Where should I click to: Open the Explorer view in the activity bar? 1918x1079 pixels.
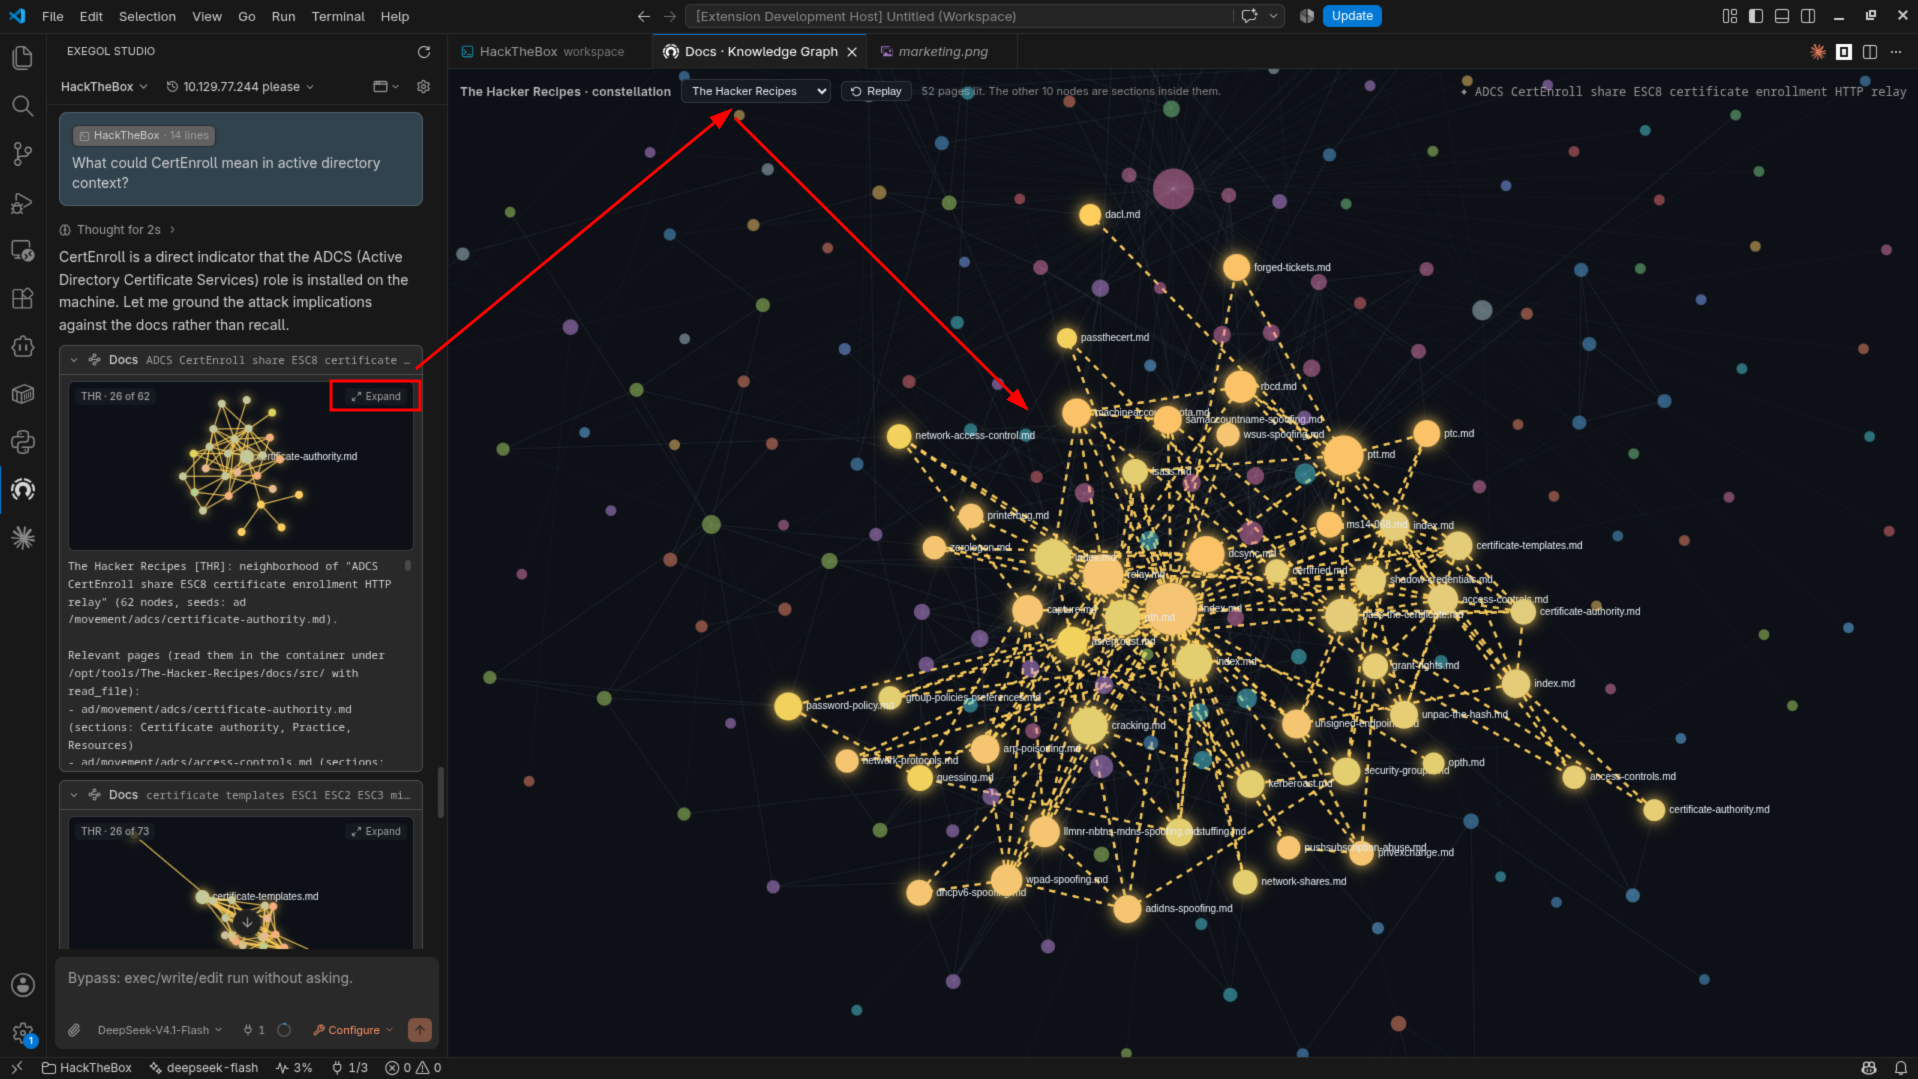(22, 58)
